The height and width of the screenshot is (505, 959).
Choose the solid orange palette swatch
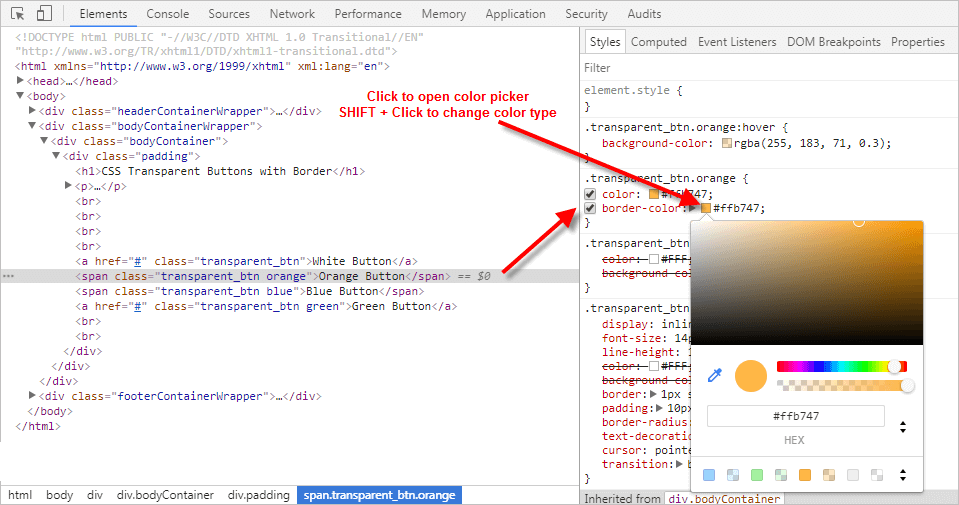[805, 475]
